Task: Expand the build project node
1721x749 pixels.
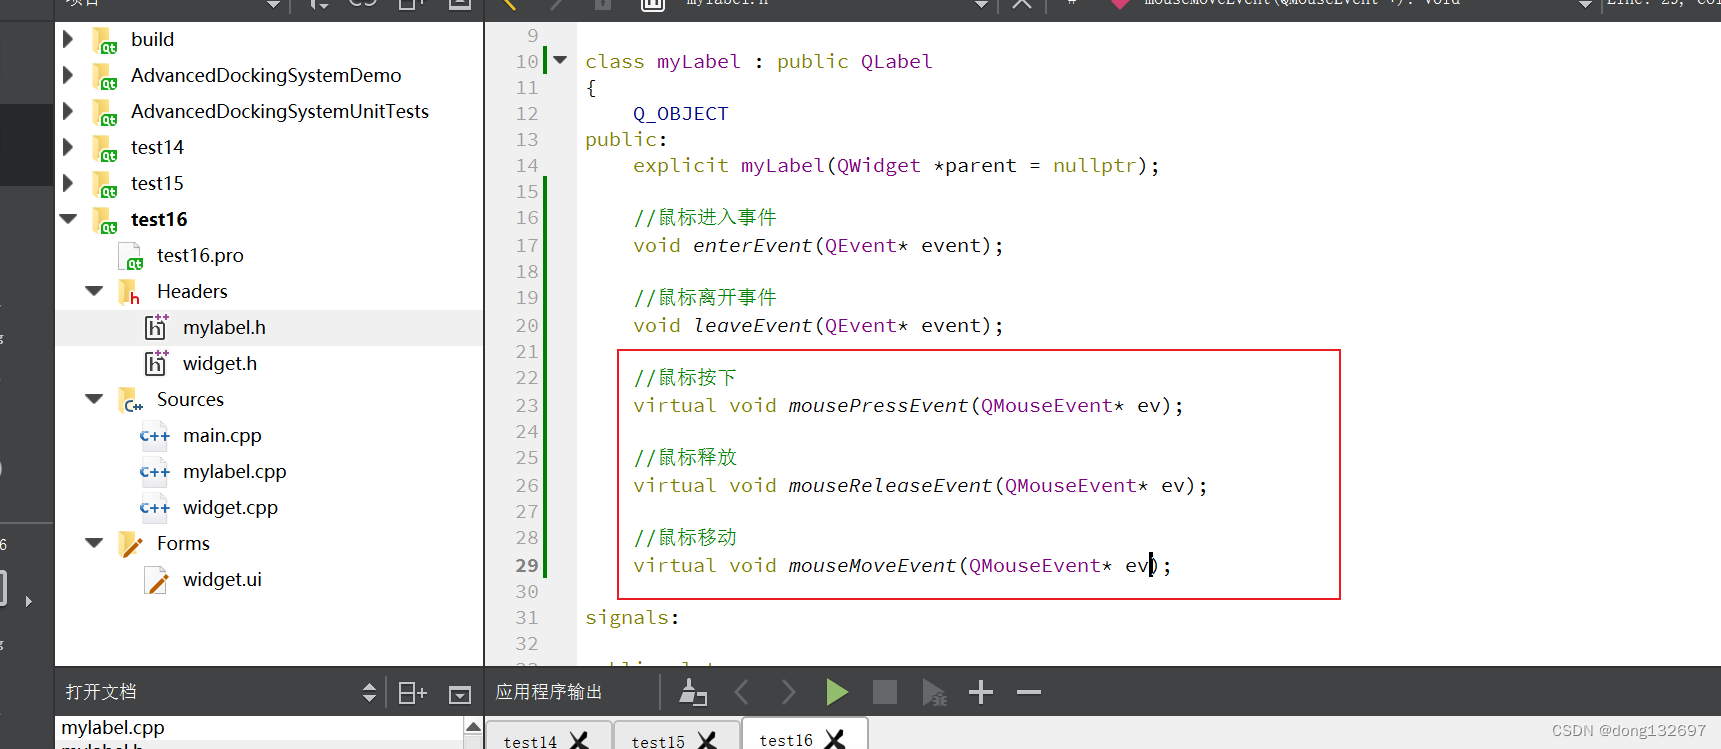Action: point(68,39)
